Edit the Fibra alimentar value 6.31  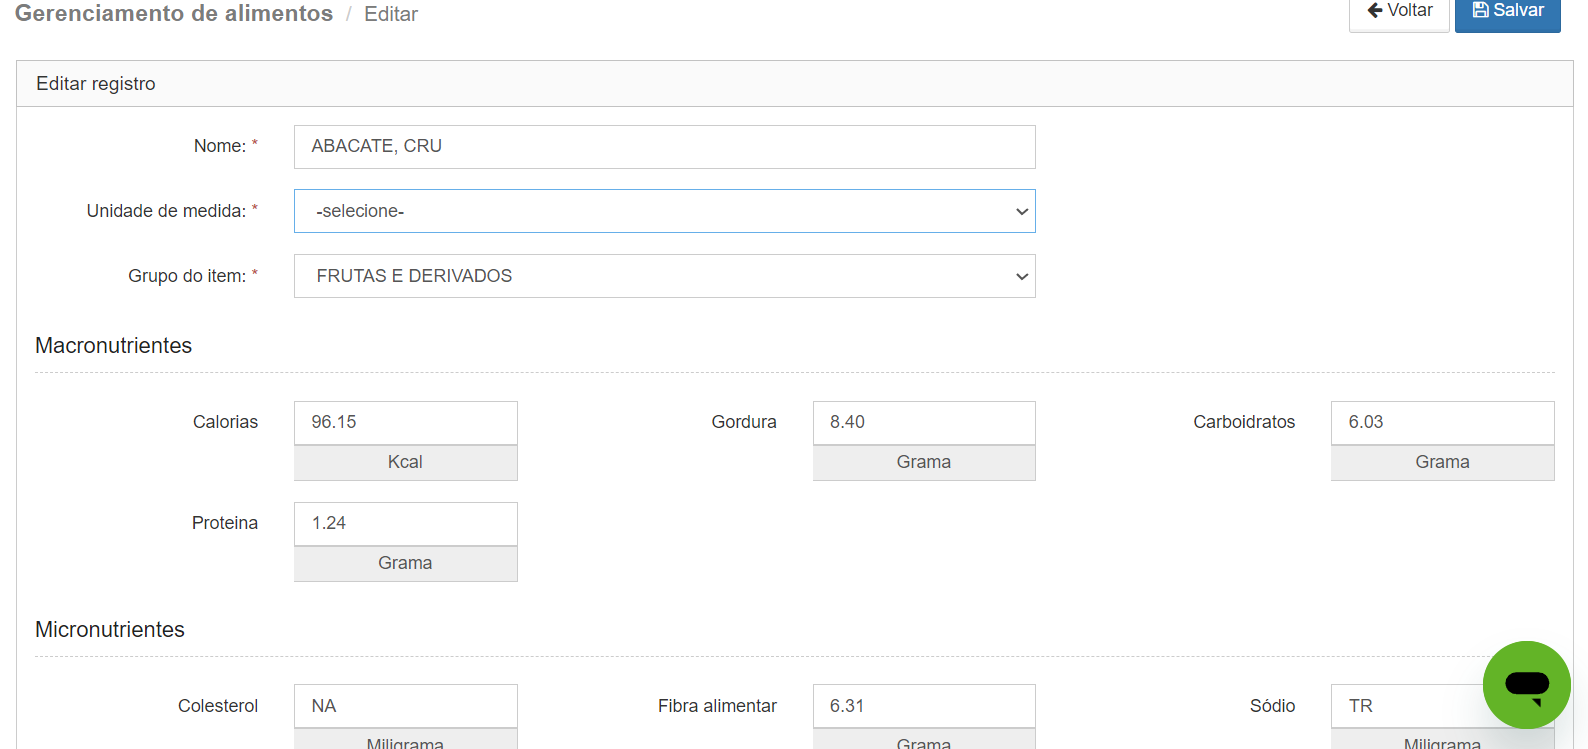click(x=924, y=706)
